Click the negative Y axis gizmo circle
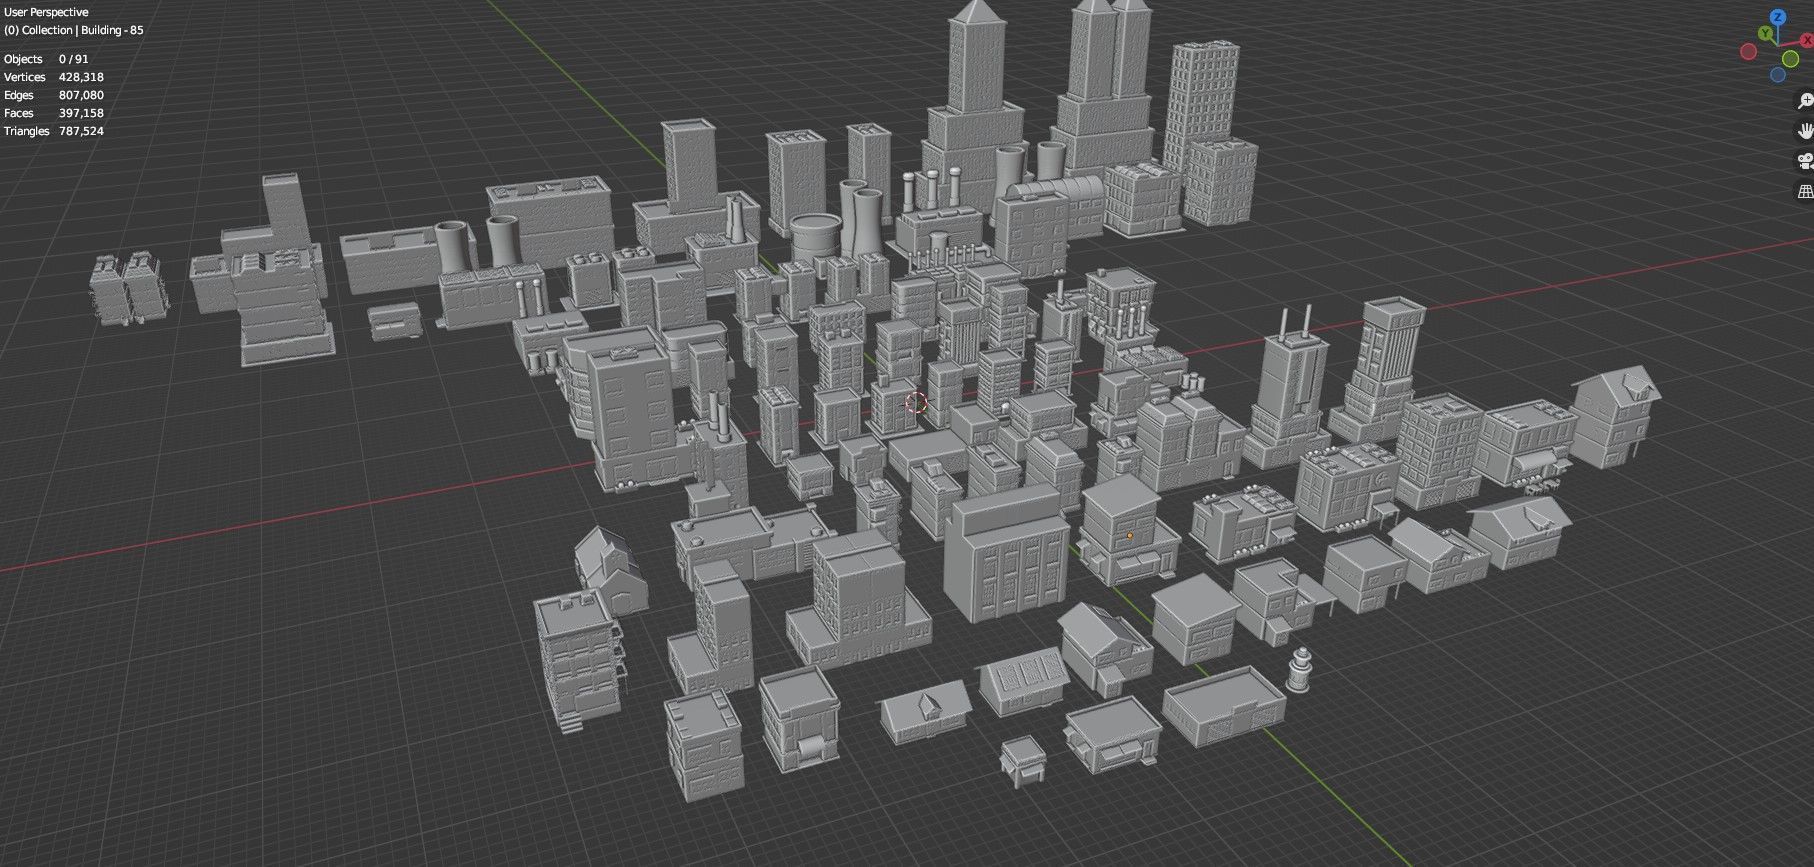The width and height of the screenshot is (1814, 867). tap(1790, 59)
